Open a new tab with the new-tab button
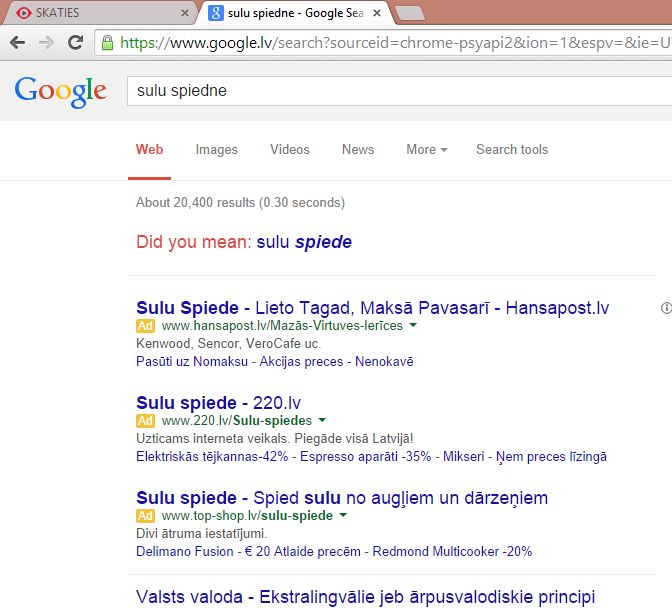This screenshot has height=608, width=672. point(410,13)
